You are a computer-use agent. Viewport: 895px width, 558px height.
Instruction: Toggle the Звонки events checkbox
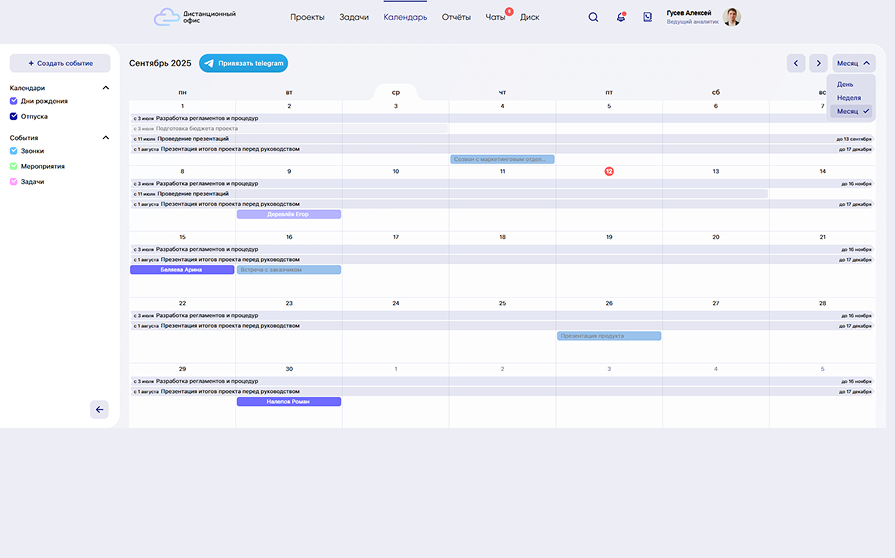tap(14, 151)
